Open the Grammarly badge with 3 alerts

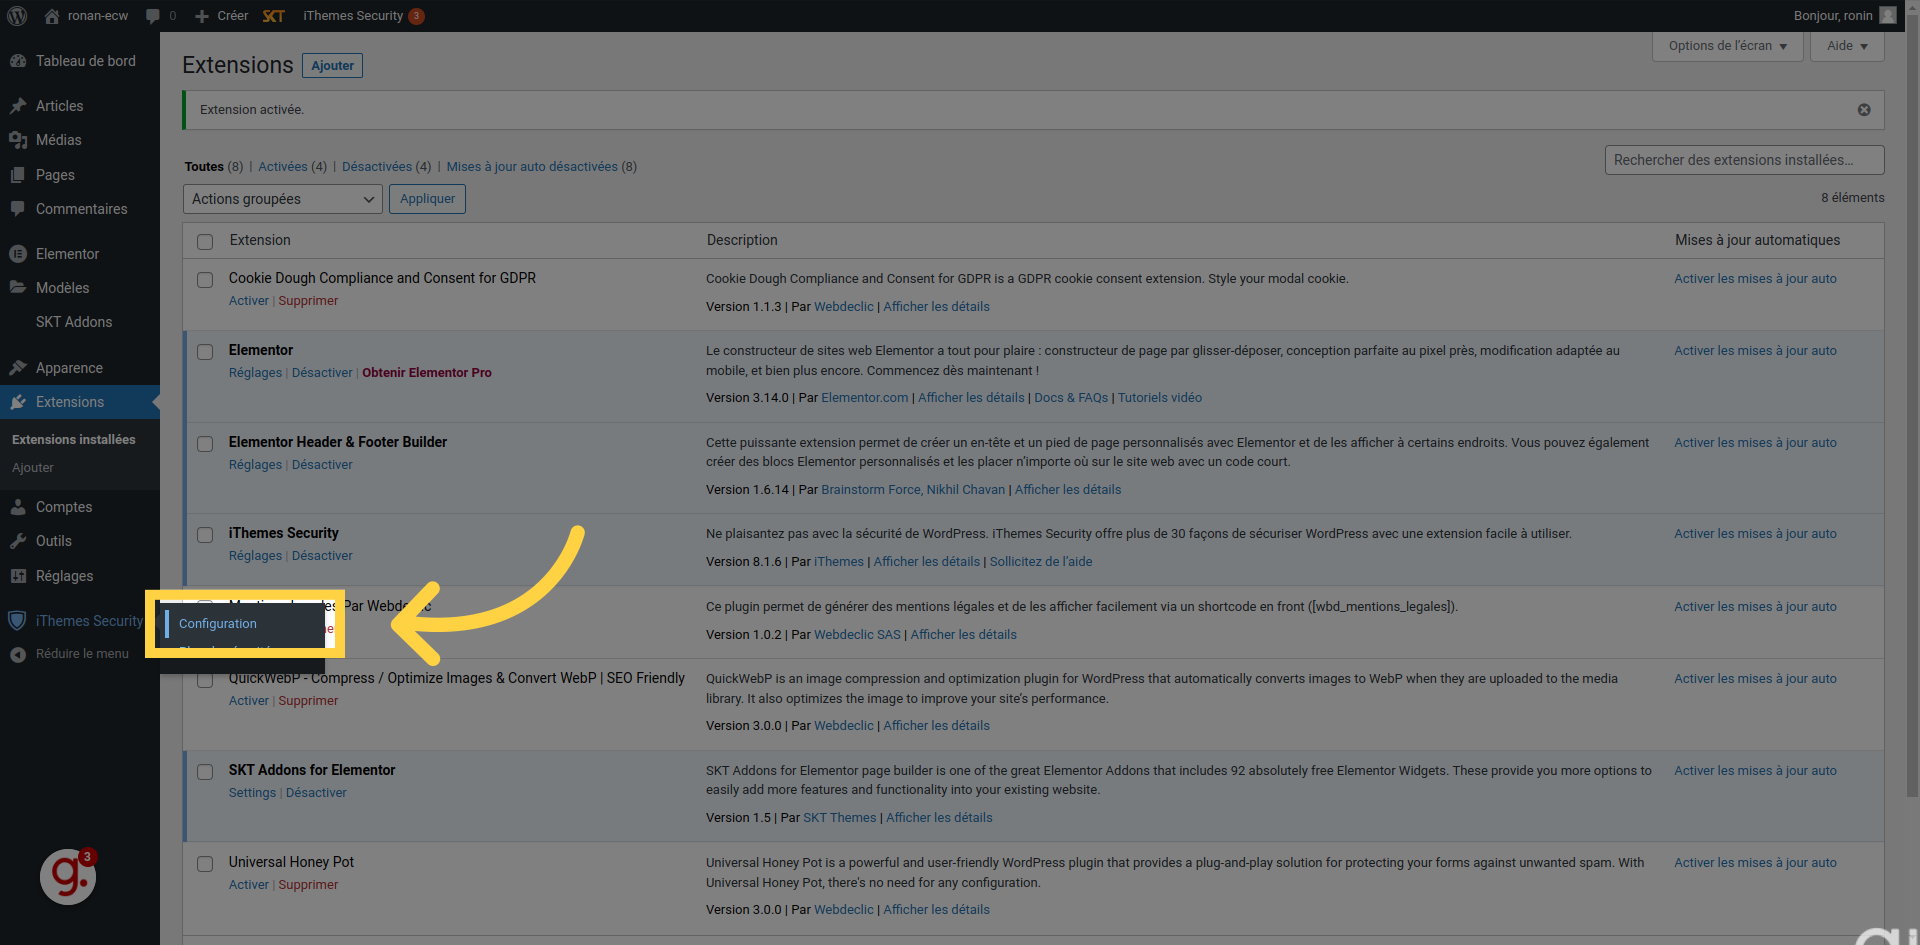coord(68,877)
